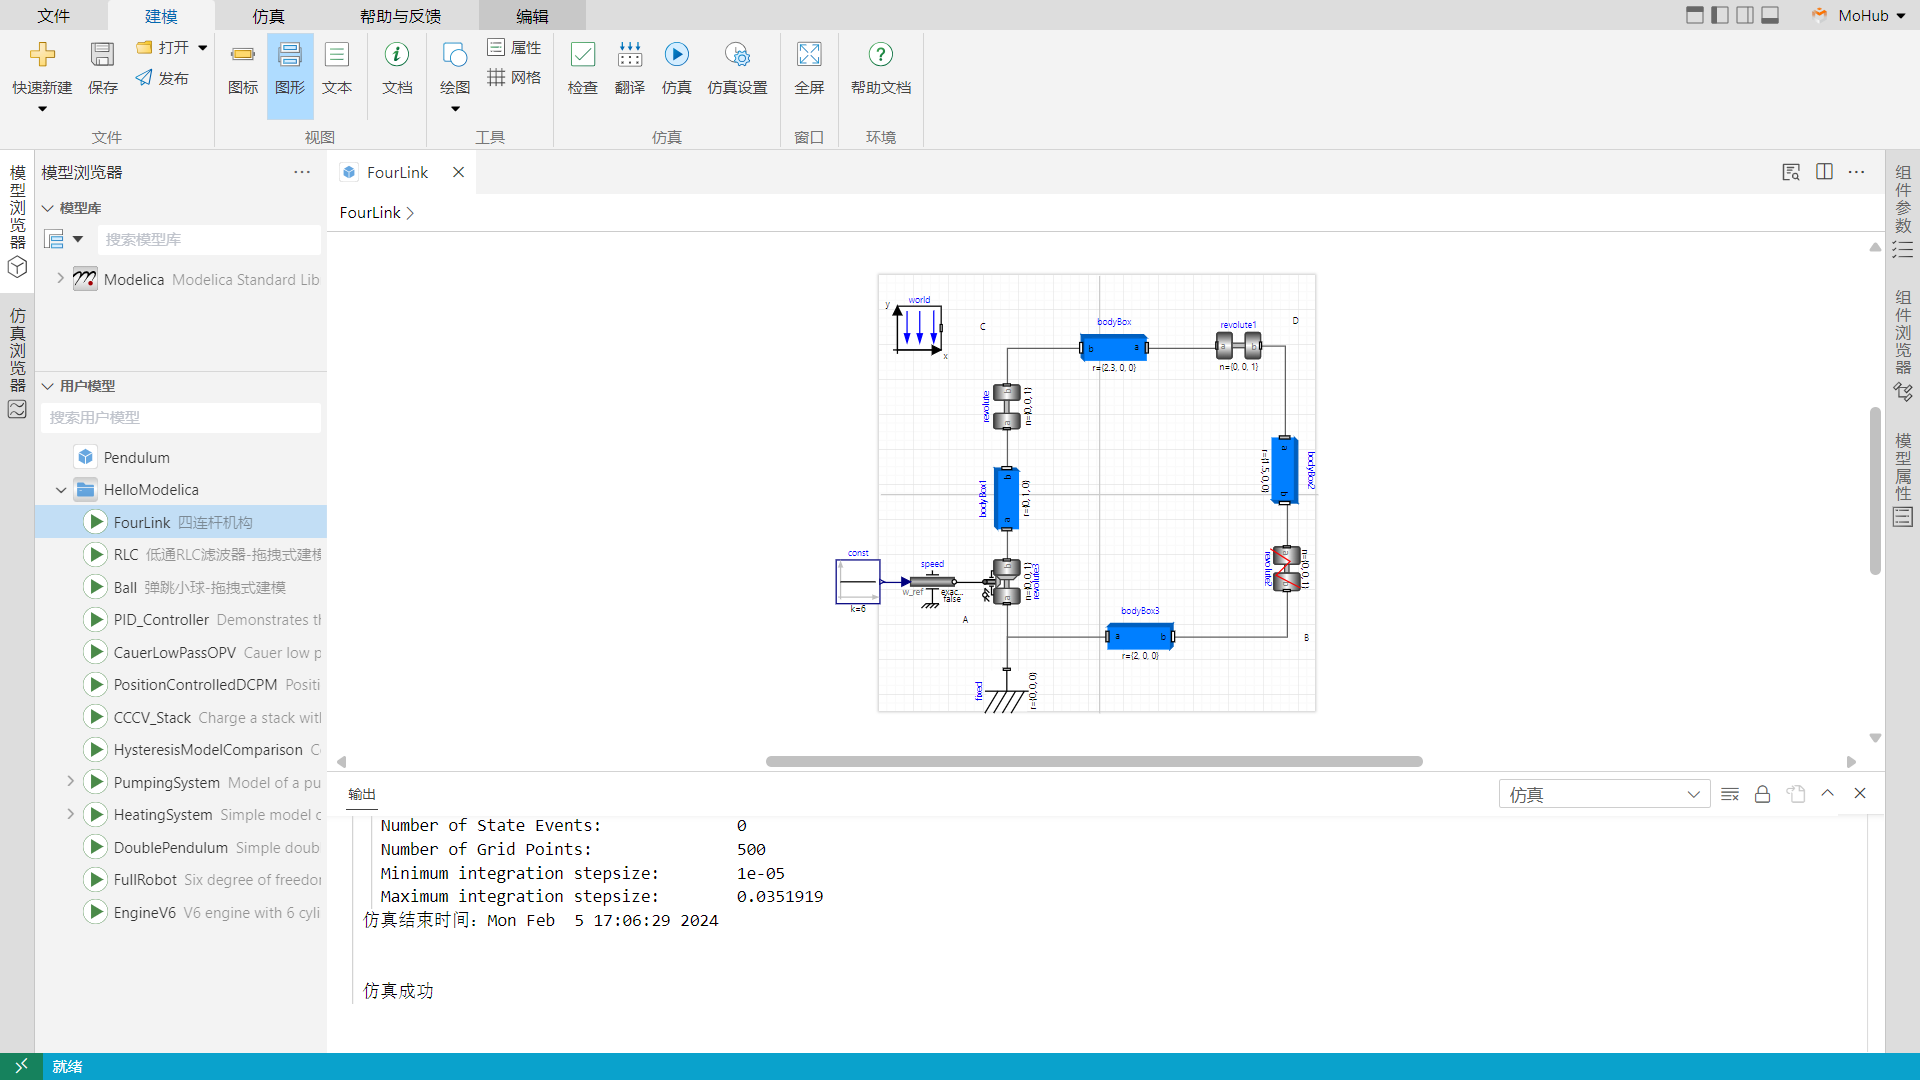The image size is (1920, 1080).
Task: Open the editor more options menu
Action: pos(1857,172)
